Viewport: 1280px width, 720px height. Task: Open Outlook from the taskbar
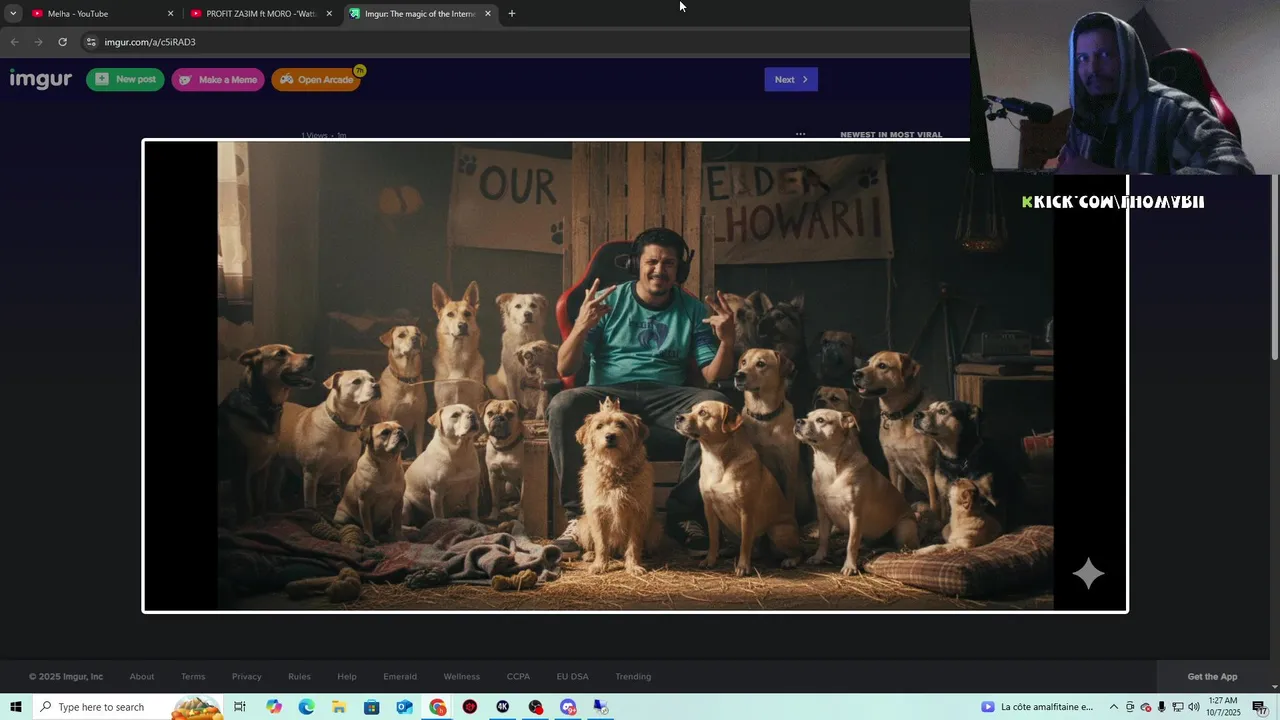404,707
